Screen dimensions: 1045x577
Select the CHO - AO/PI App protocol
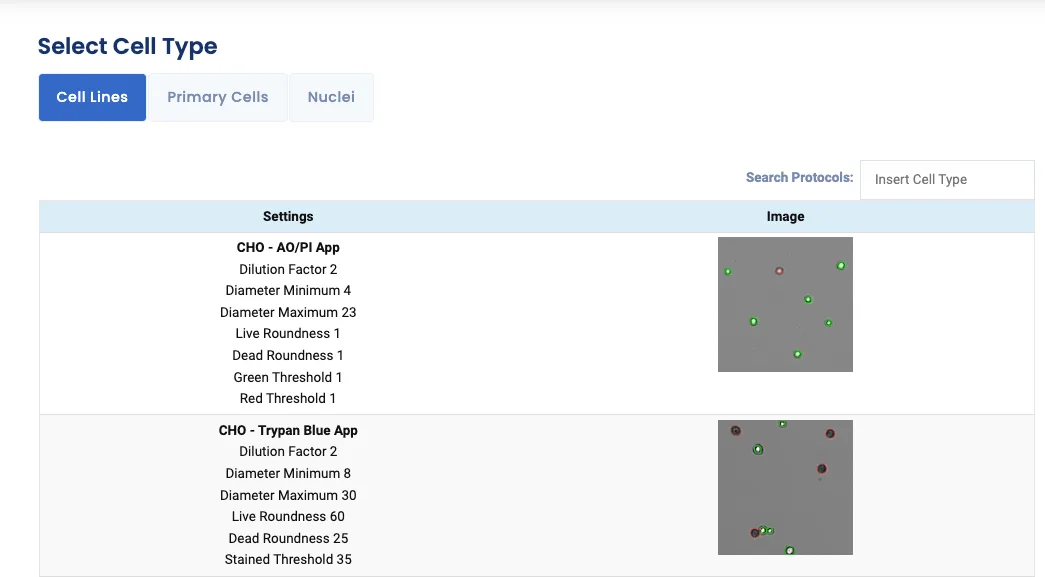click(288, 247)
